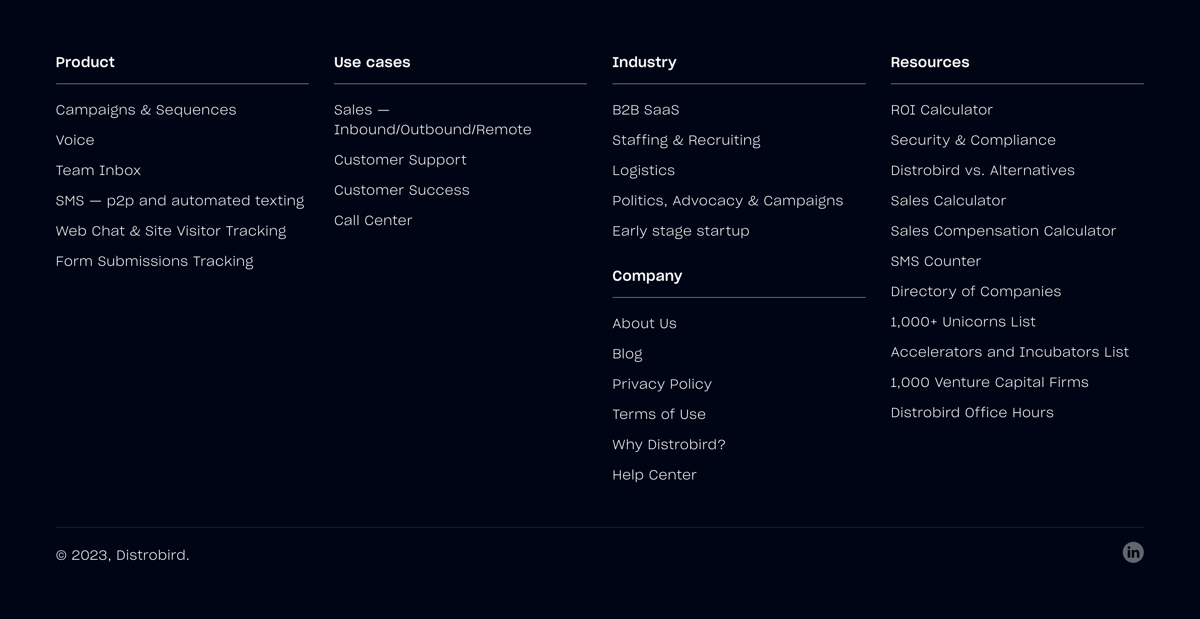Open Politics, Advocacy & Campaigns page
Viewport: 1200px width, 619px height.
coord(728,200)
